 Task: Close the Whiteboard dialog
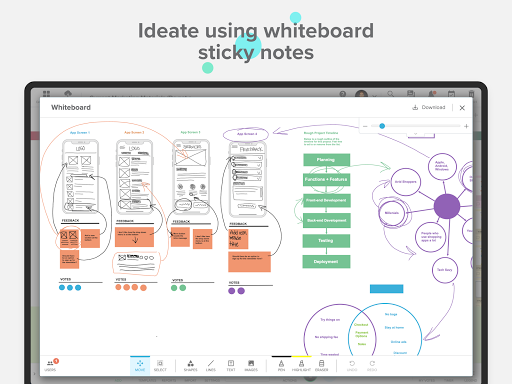(x=462, y=108)
